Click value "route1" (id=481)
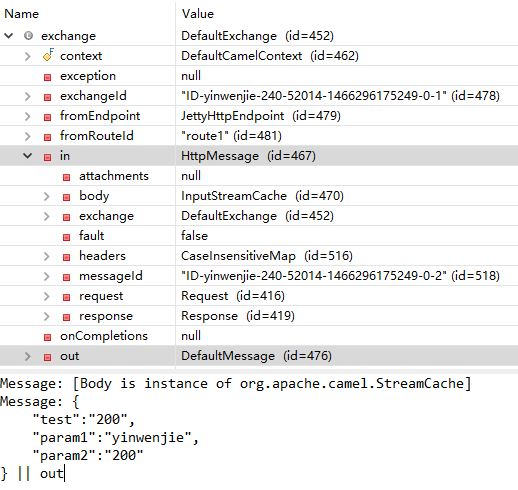 coord(231,136)
